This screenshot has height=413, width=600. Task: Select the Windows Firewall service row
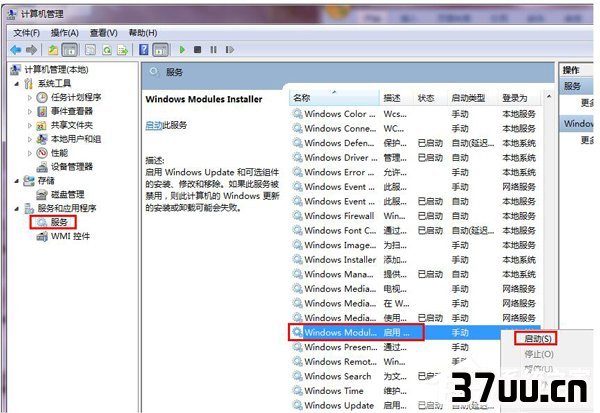coord(415,216)
